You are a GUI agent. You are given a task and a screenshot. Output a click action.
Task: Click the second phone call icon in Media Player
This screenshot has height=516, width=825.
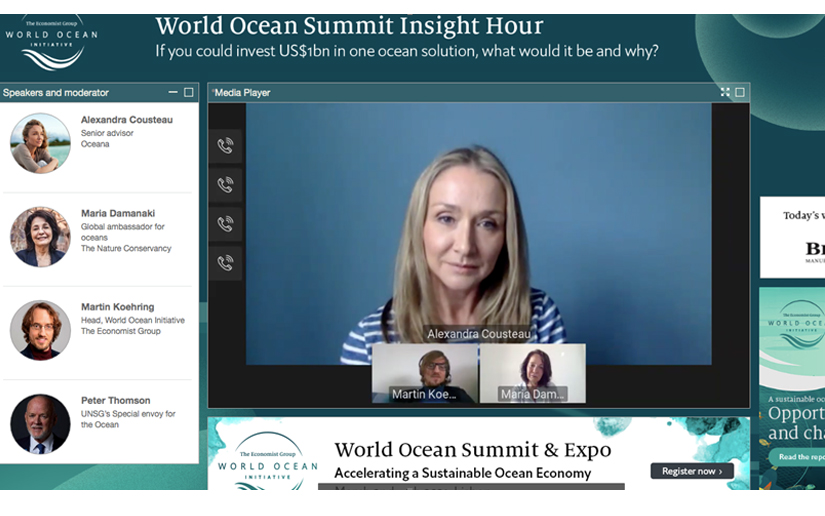226,185
